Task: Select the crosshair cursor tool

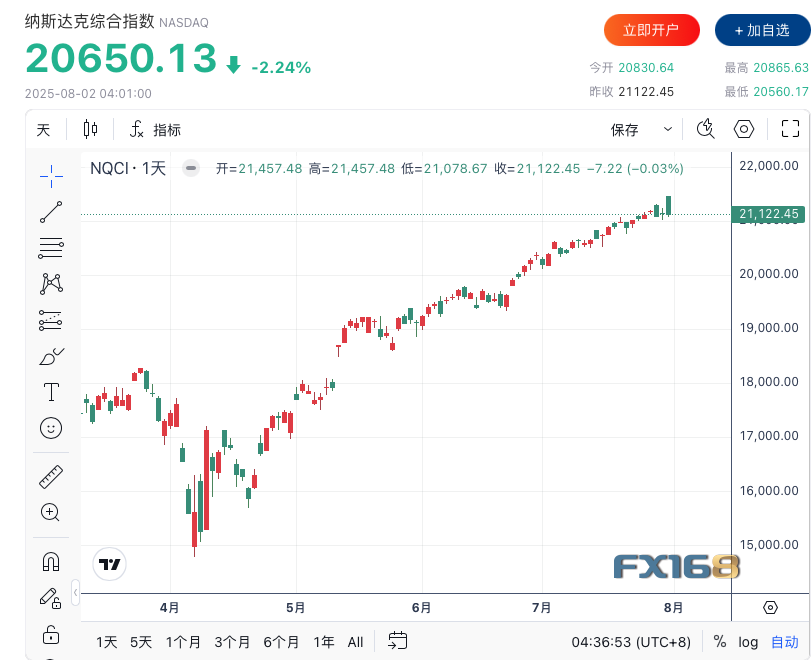Action: point(51,176)
